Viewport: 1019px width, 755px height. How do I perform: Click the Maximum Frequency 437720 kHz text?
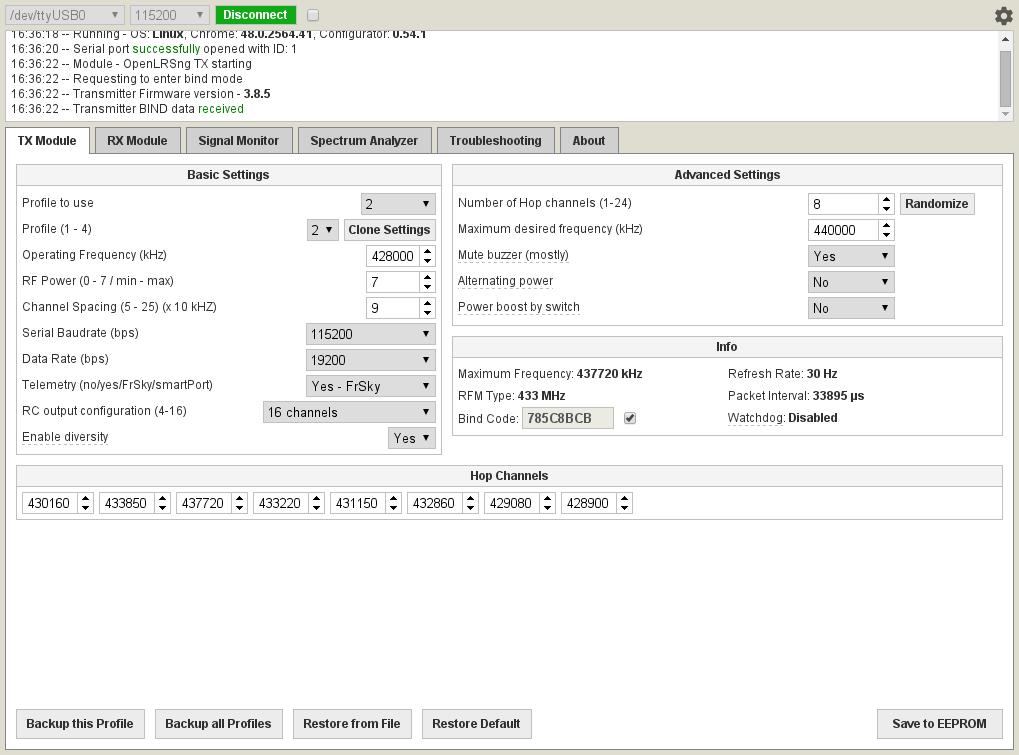(x=550, y=374)
